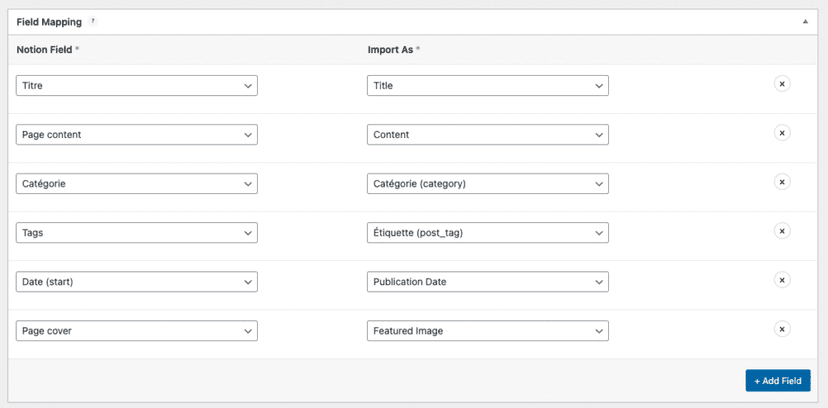Expand the Catégorie Notion field dropdown

137,184
